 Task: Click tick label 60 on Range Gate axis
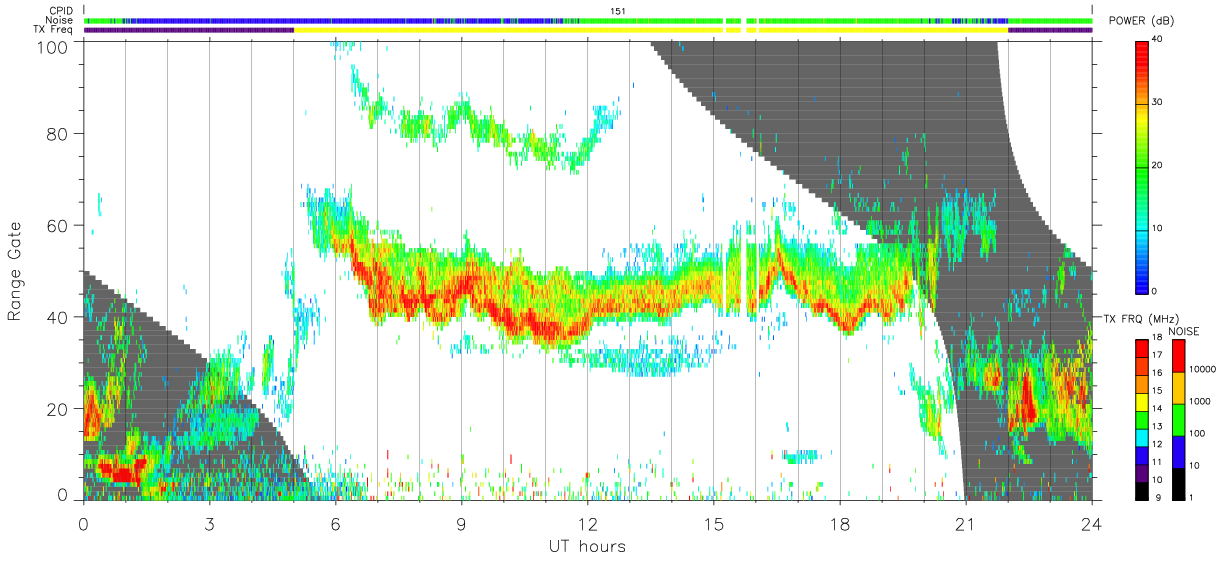(58, 225)
